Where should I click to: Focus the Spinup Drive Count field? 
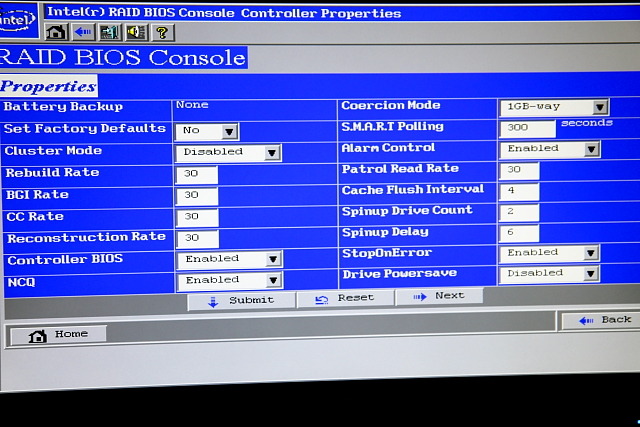[x=520, y=212]
